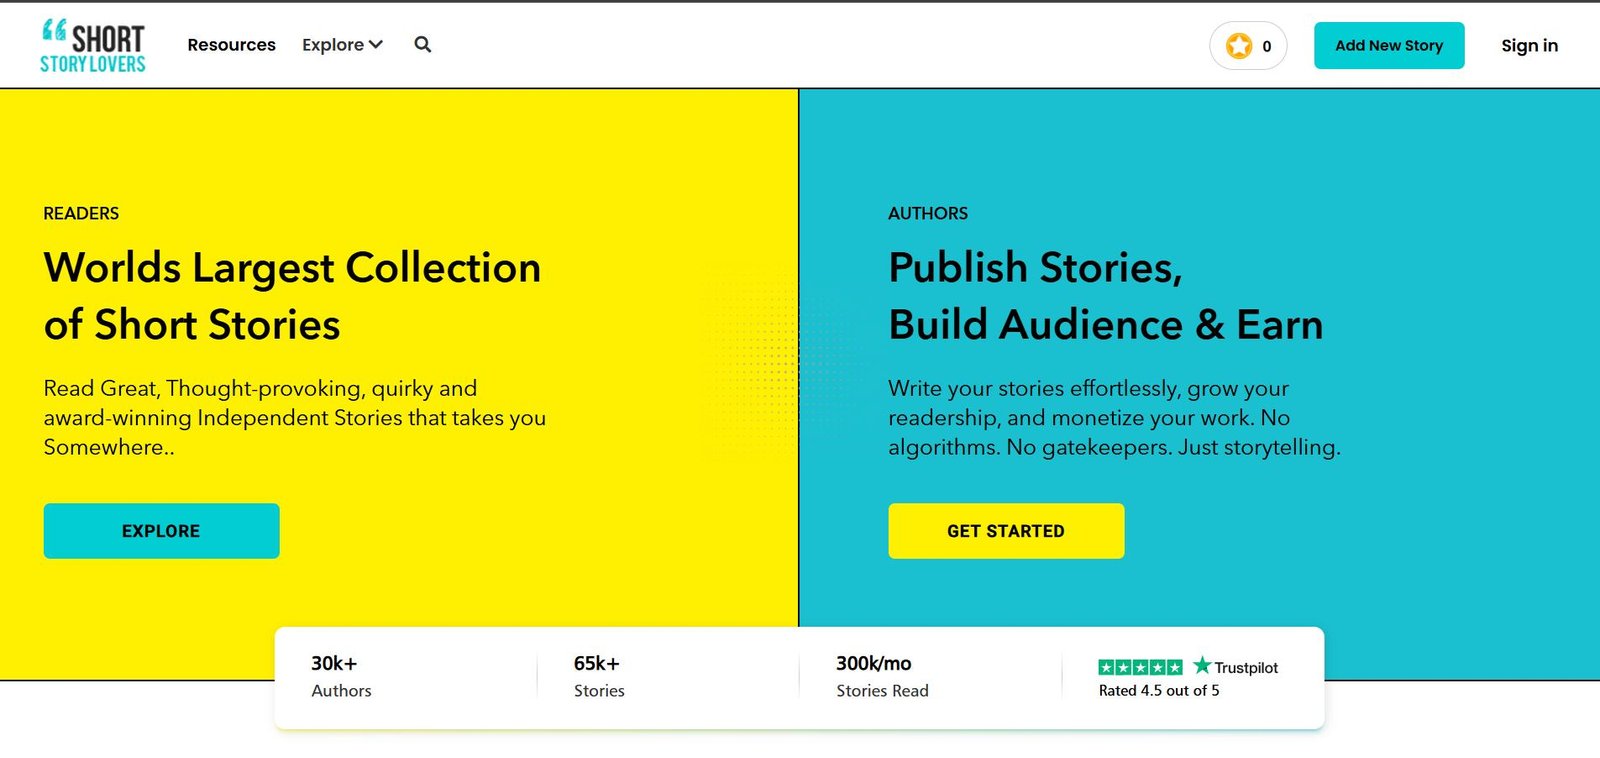Click the AUTHORS section label
This screenshot has width=1600, height=758.
pyautogui.click(x=928, y=213)
